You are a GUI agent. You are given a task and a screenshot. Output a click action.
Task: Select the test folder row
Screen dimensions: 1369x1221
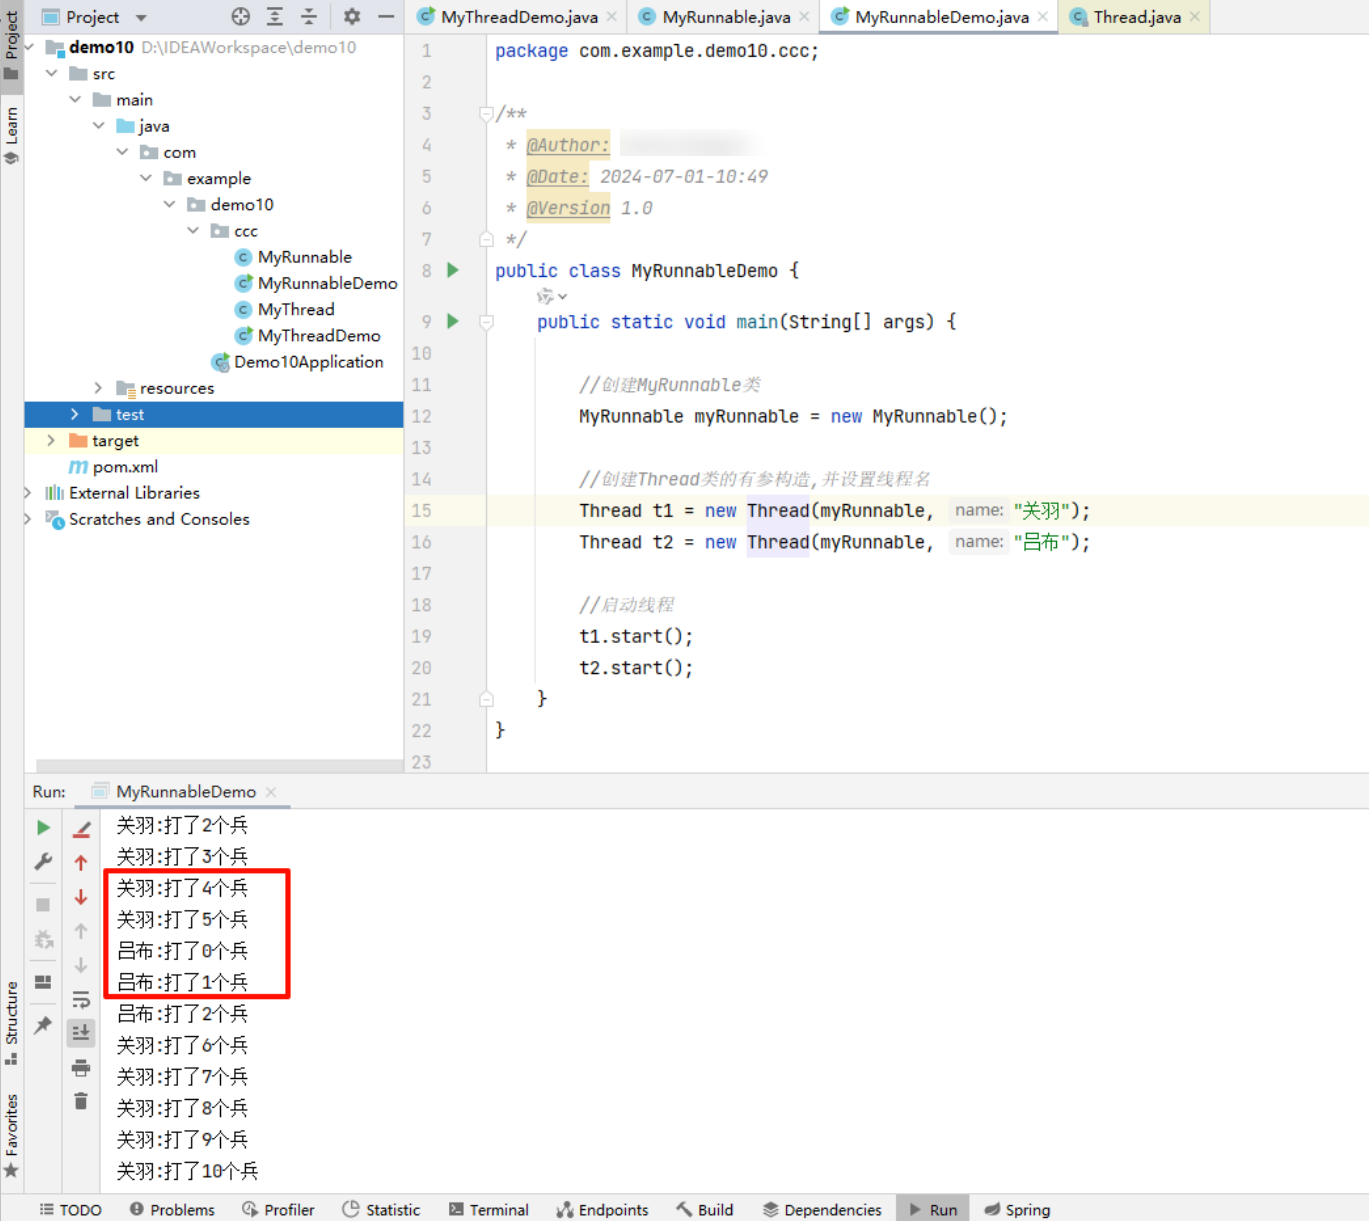click(x=213, y=414)
